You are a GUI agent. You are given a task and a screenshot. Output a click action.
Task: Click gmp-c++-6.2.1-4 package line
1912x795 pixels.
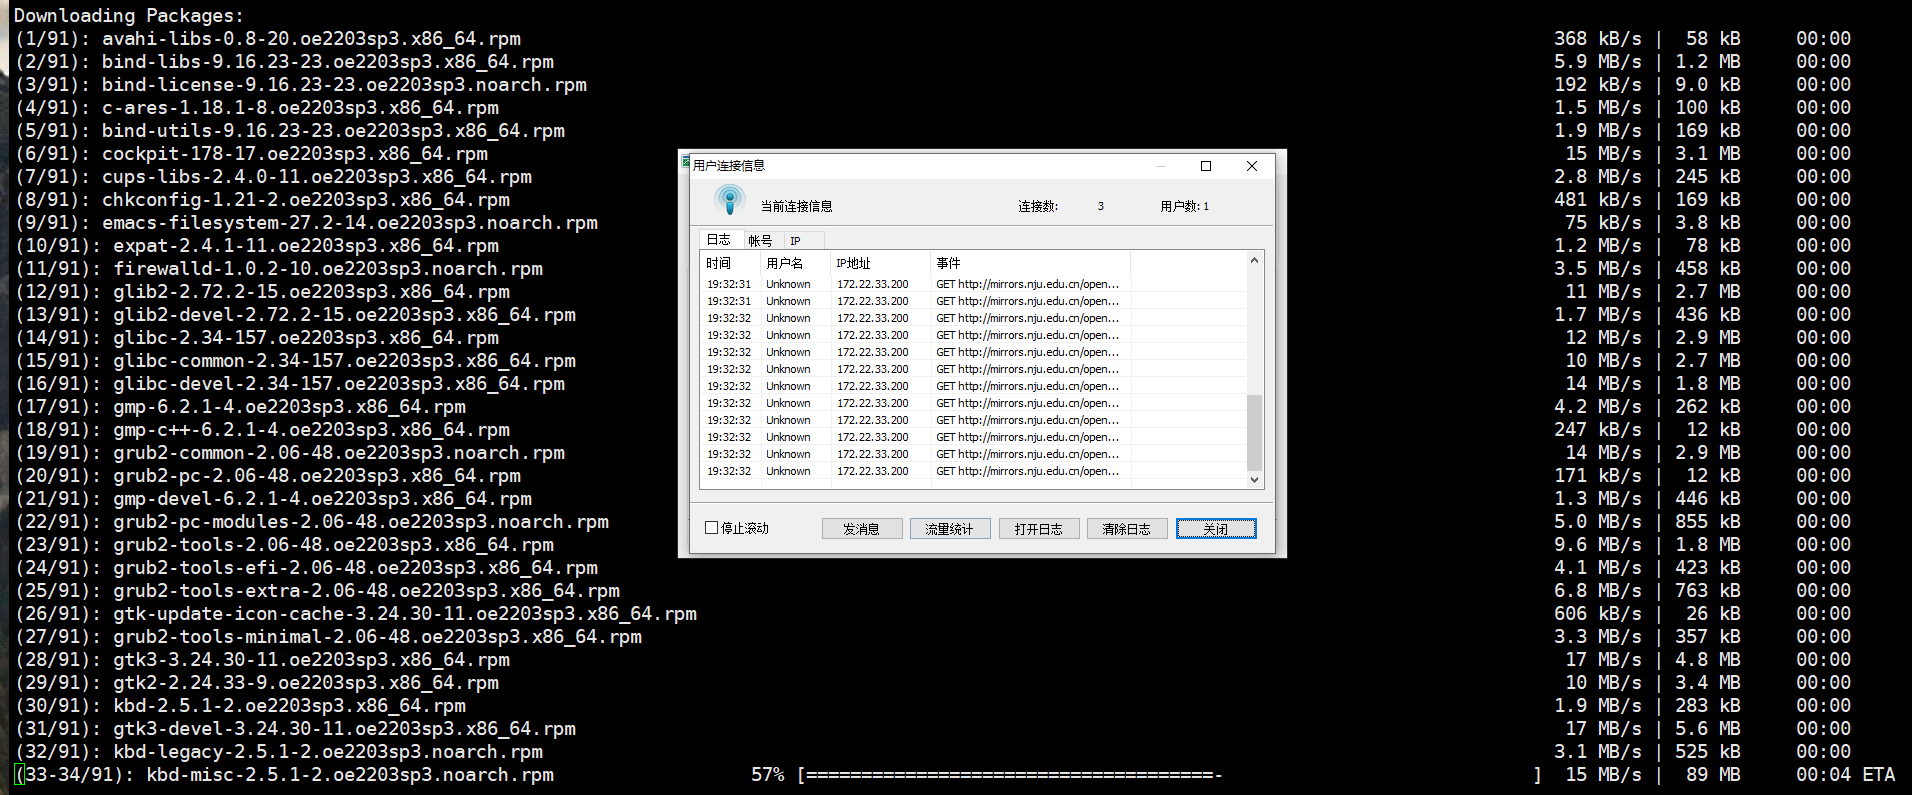[x=262, y=429]
